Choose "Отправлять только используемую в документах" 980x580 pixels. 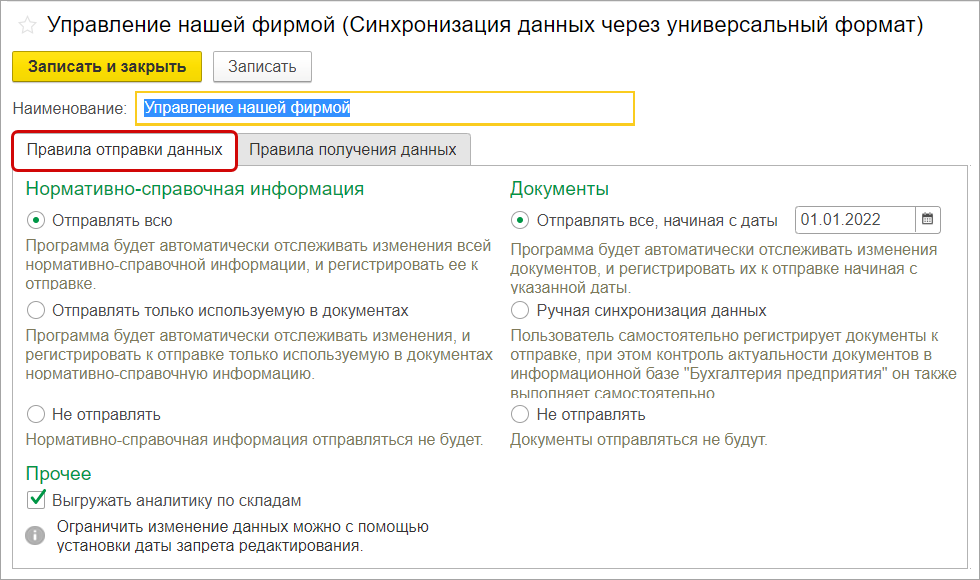click(36, 310)
